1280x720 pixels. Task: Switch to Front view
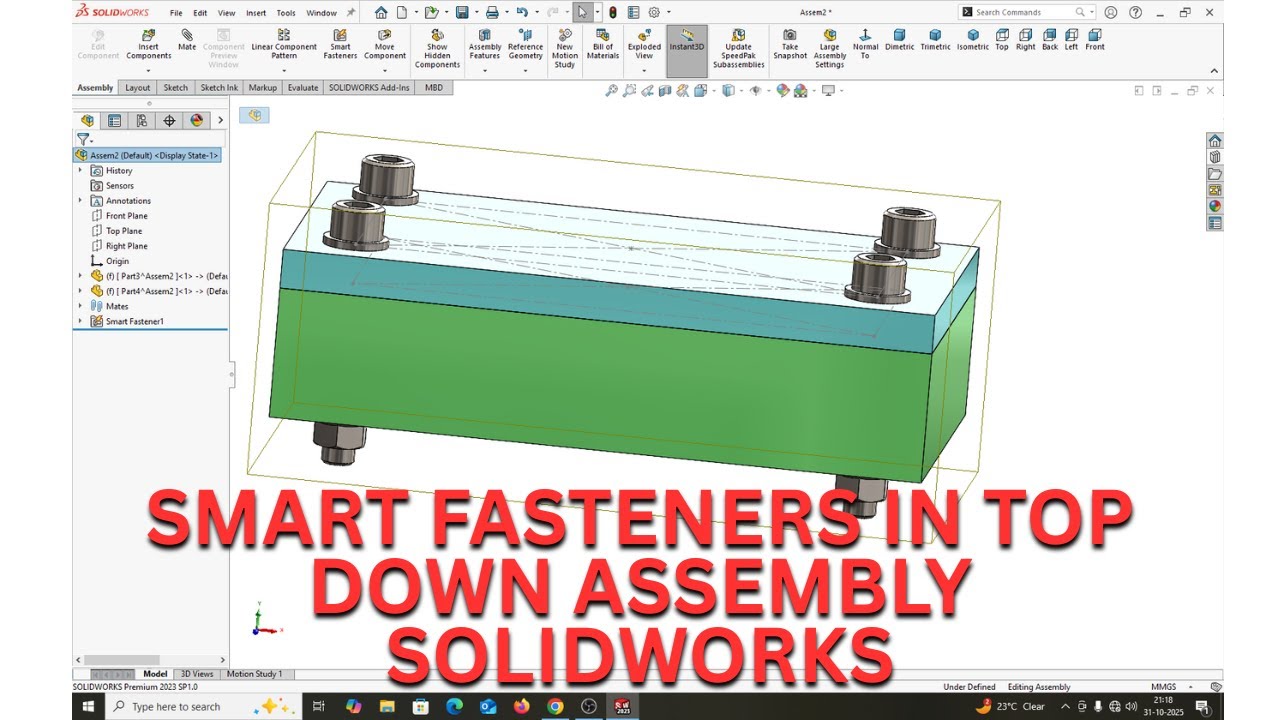[x=1095, y=40]
